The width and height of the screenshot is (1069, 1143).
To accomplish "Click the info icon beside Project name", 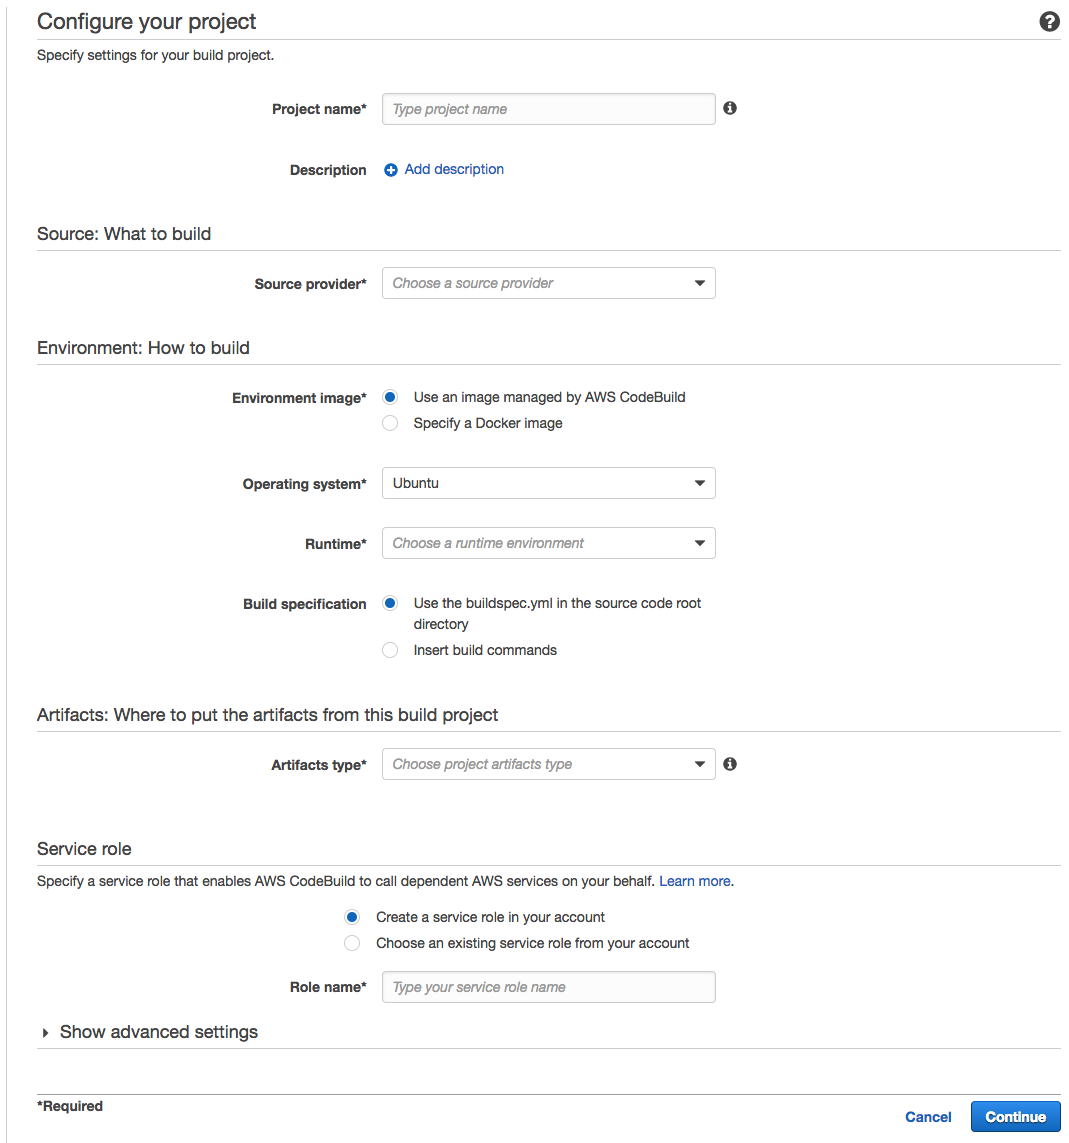I will point(729,108).
